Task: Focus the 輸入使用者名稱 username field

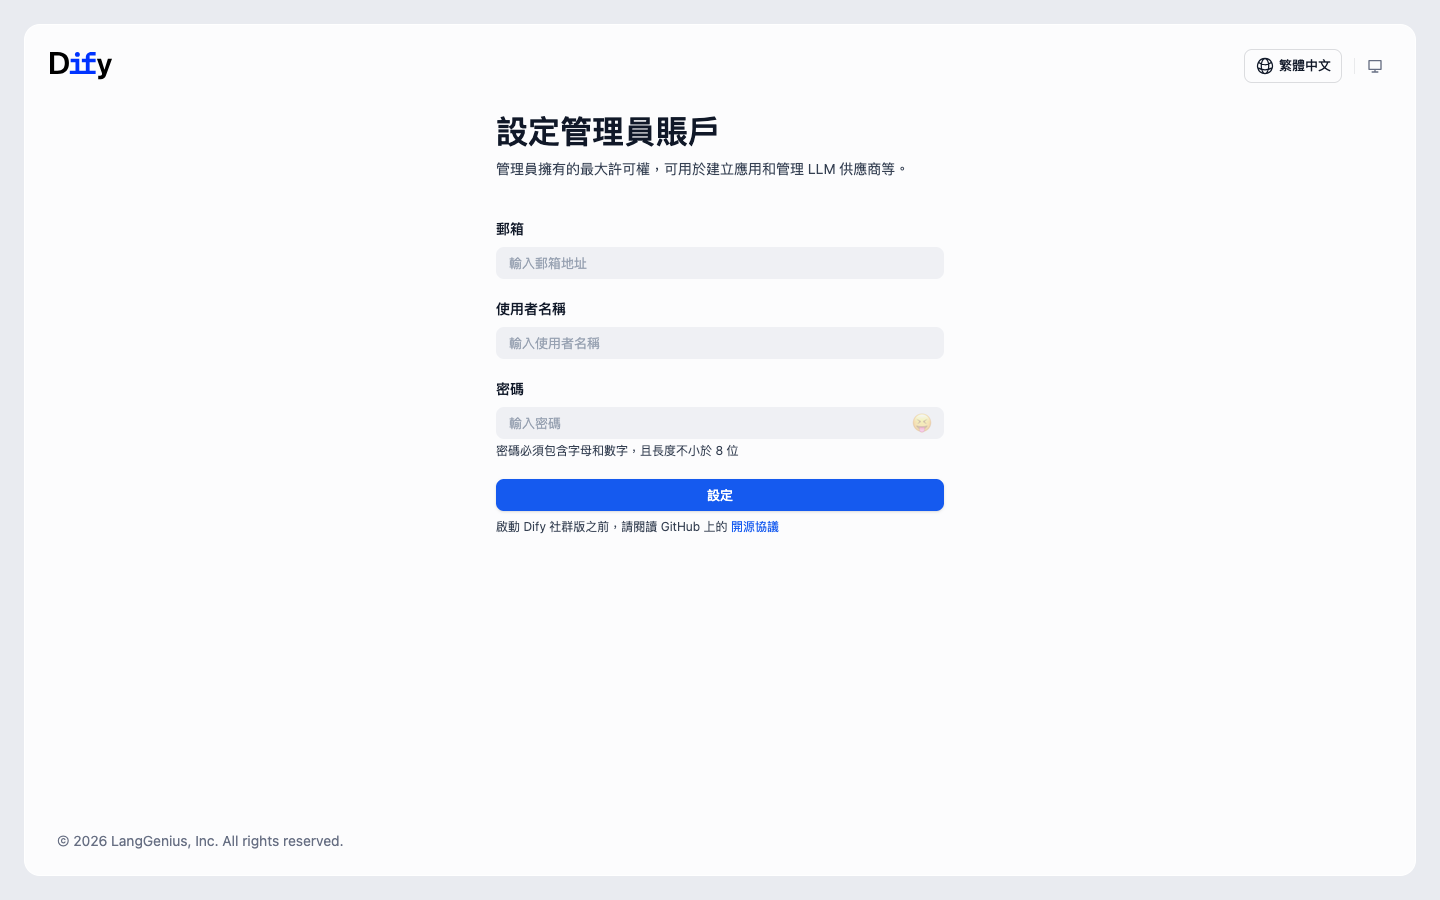Action: pyautogui.click(x=720, y=343)
